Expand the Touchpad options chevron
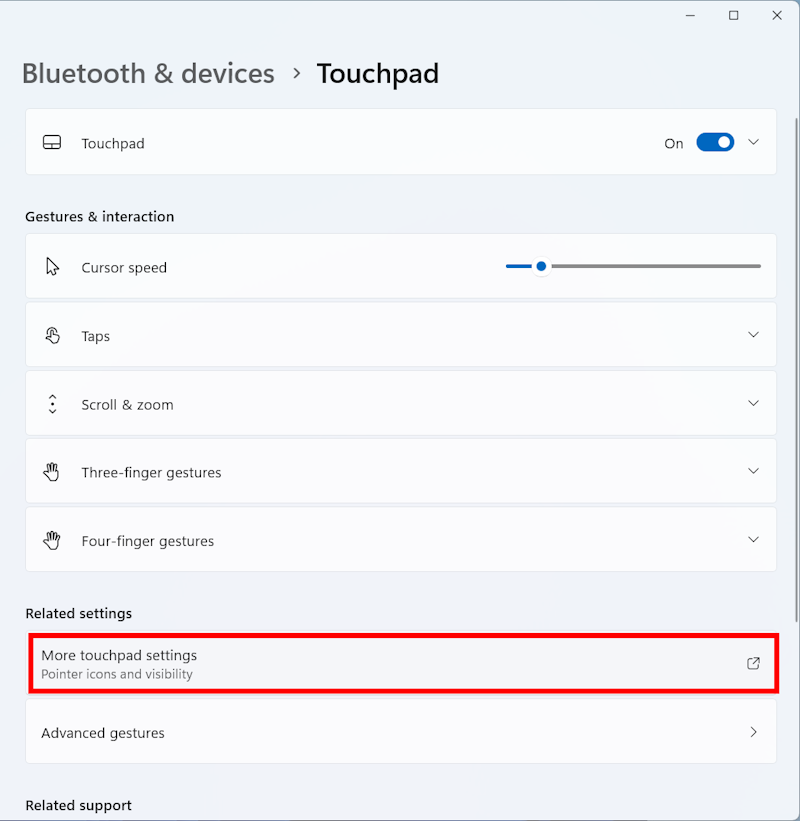 [x=753, y=142]
